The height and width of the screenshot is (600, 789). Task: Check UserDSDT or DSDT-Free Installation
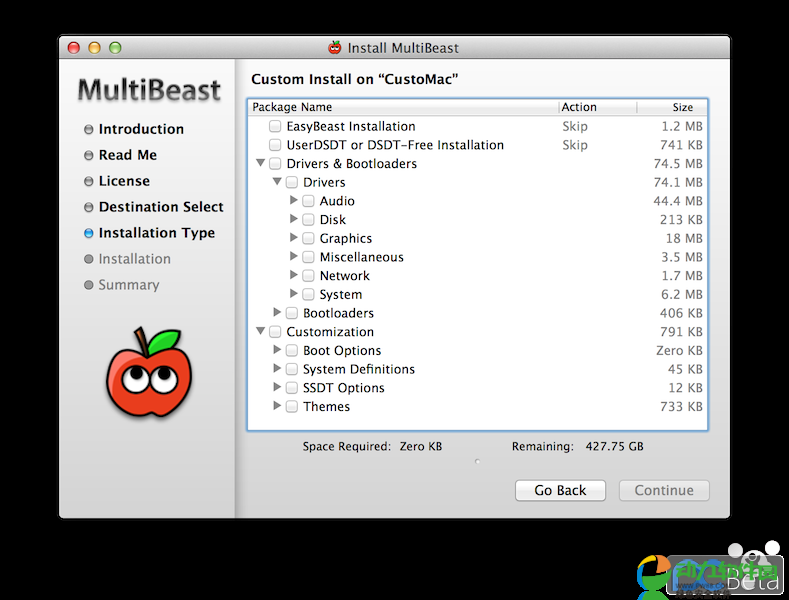(x=275, y=145)
